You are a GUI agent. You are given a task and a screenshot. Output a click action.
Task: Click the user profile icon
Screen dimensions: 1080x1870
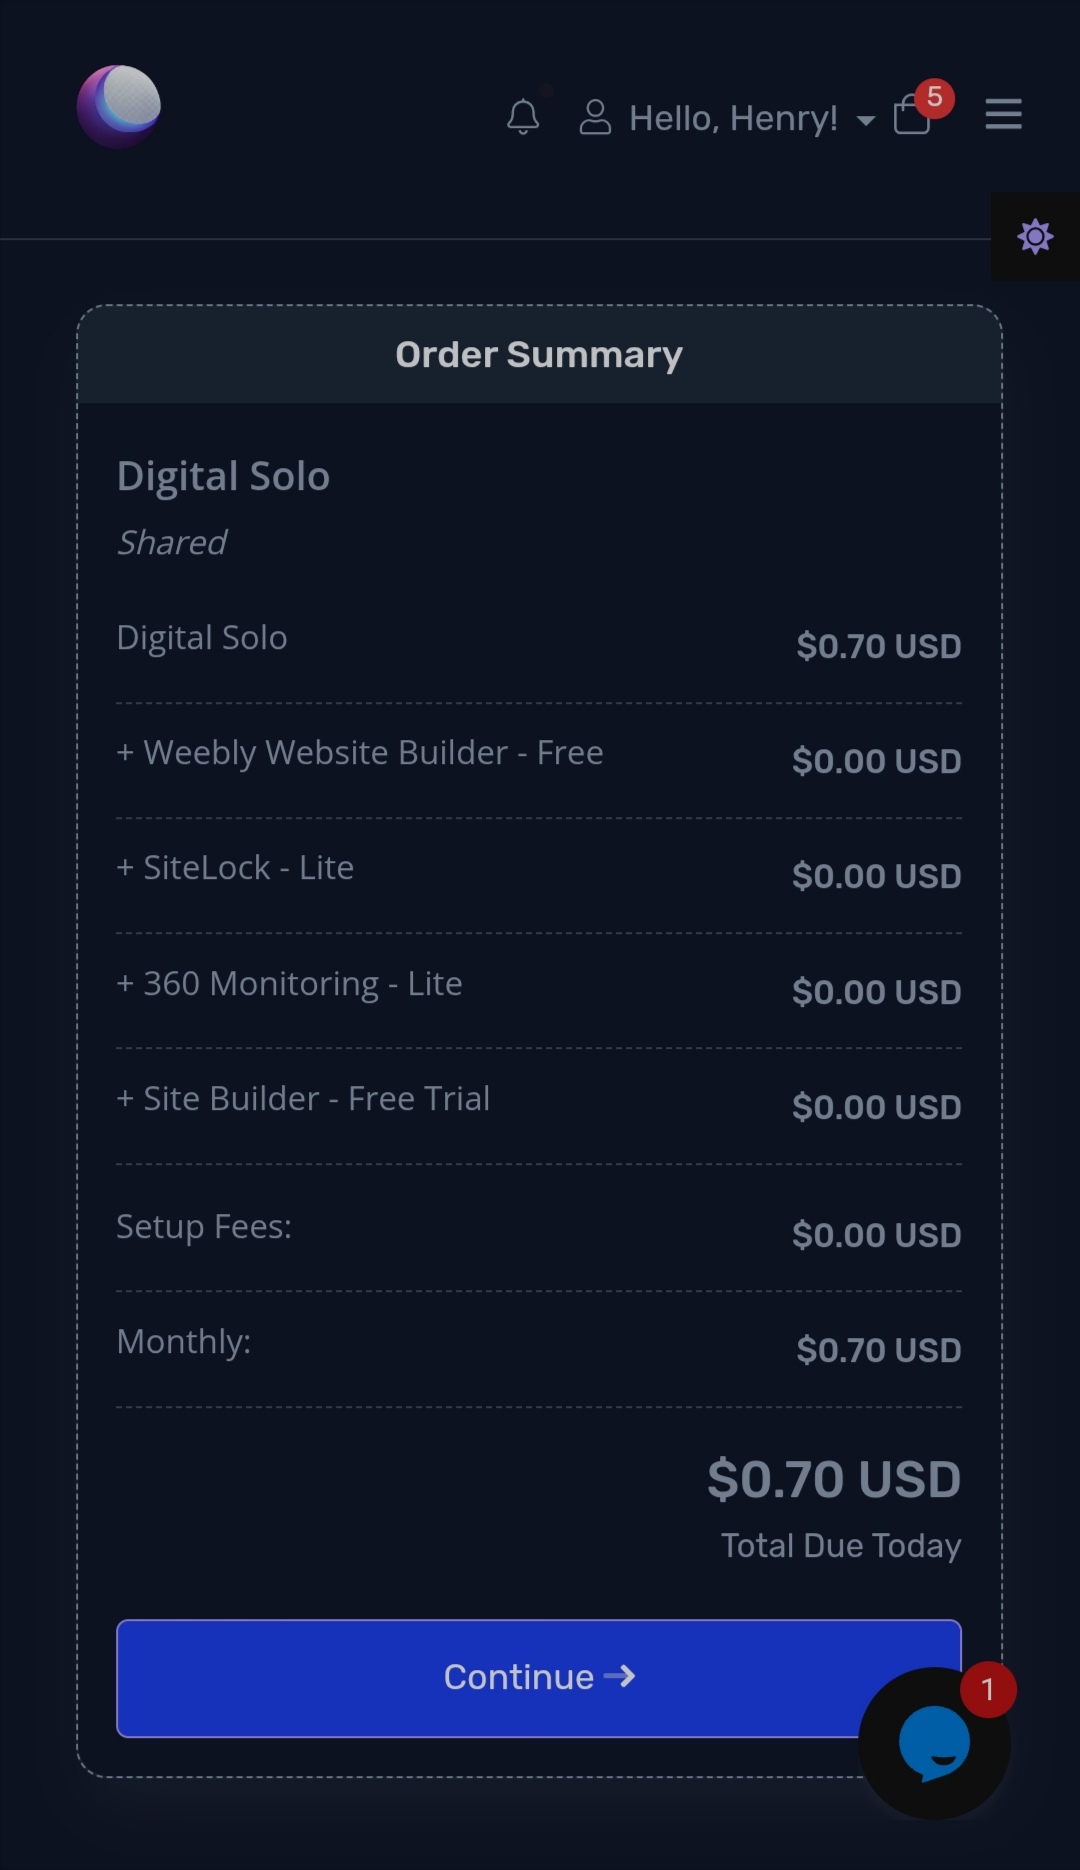click(597, 117)
